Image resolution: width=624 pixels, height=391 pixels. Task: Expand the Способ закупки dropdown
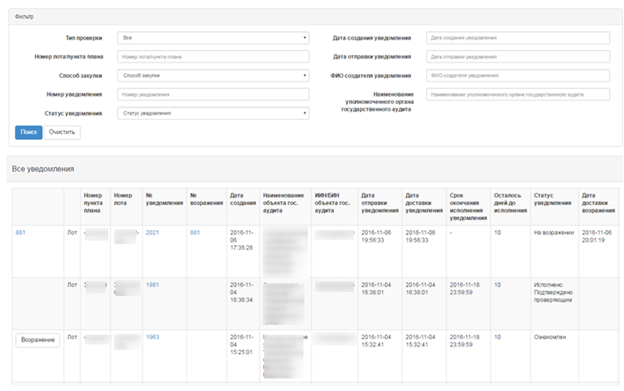(x=213, y=76)
